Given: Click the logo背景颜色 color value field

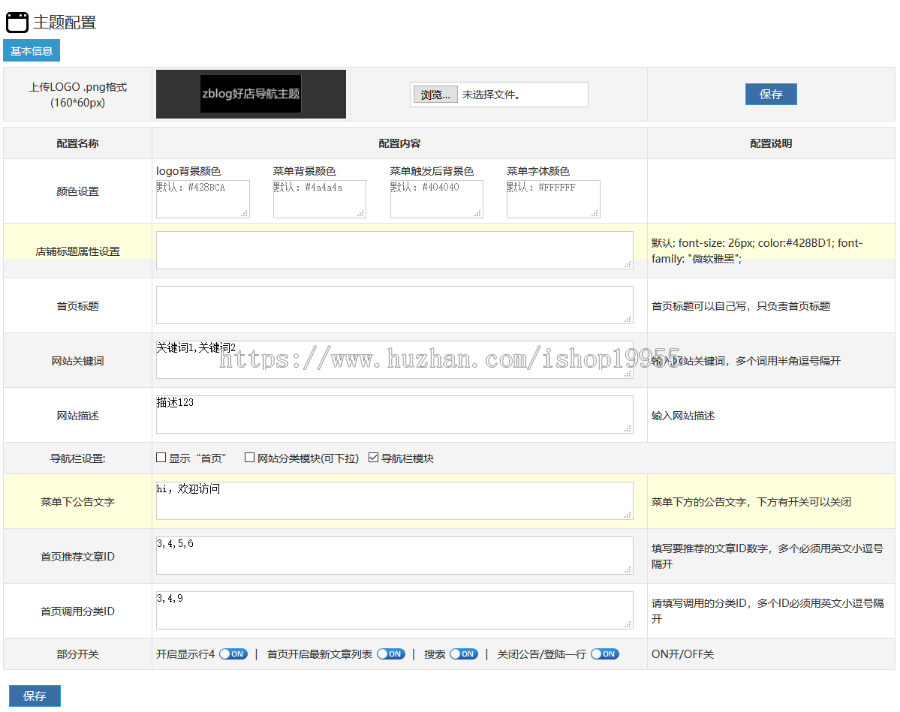Looking at the screenshot, I should coord(200,199).
